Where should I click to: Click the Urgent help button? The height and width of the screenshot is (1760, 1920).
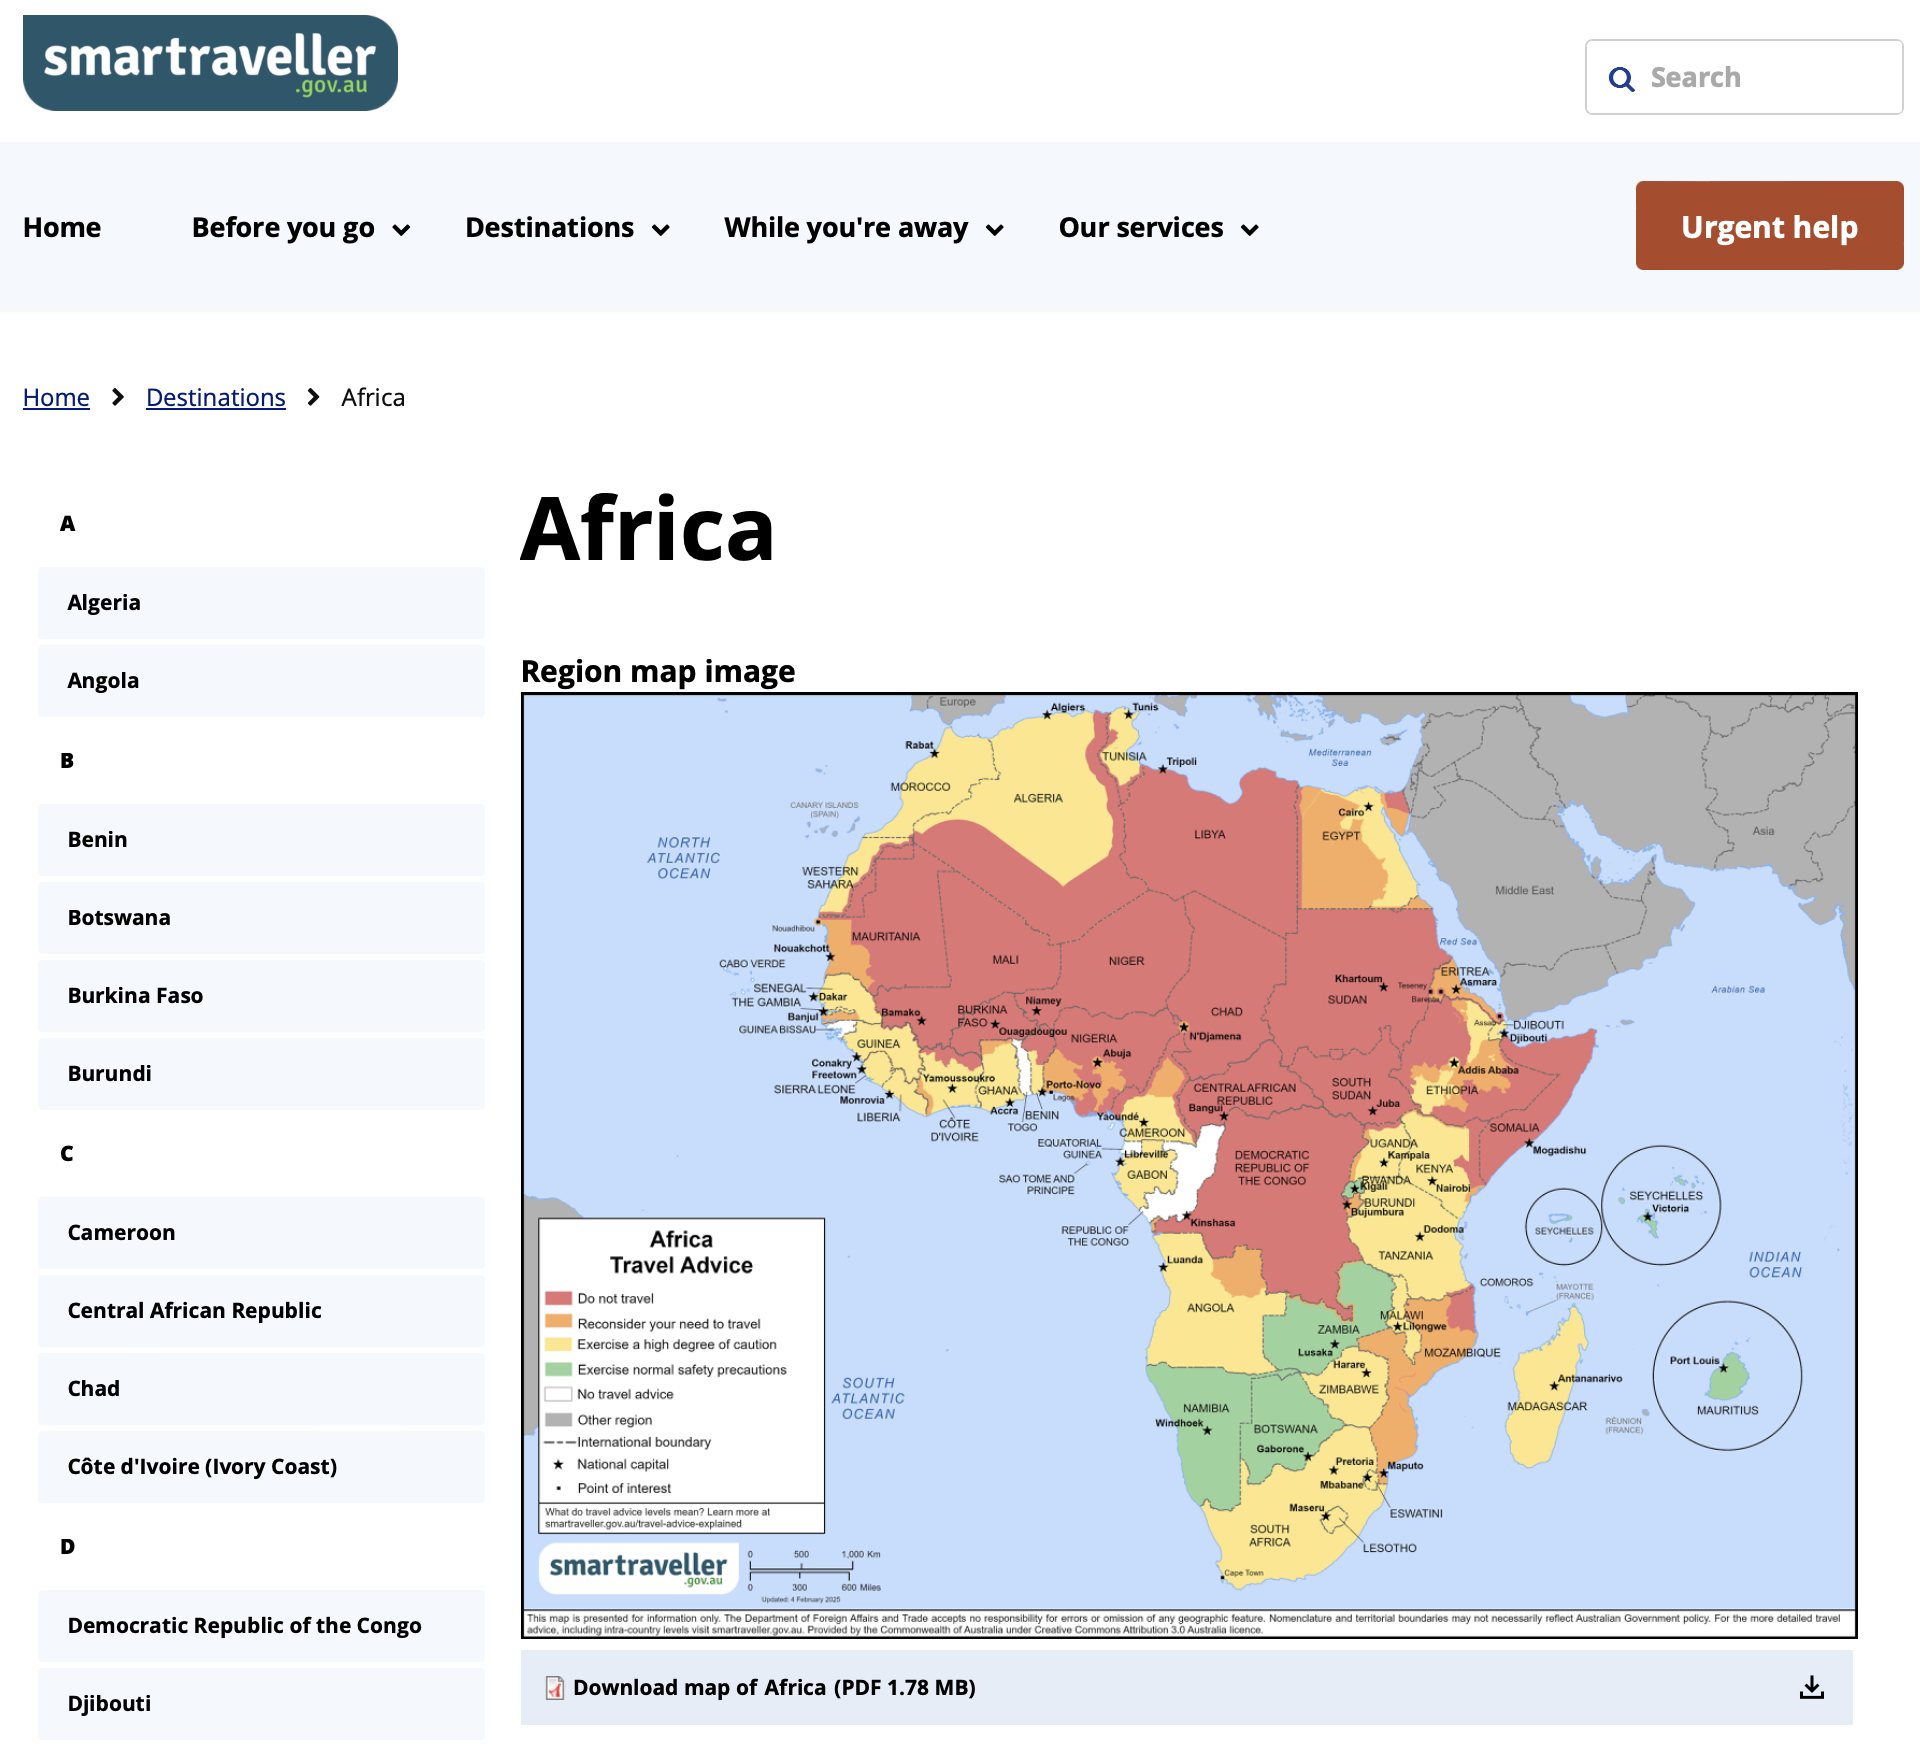coord(1769,226)
